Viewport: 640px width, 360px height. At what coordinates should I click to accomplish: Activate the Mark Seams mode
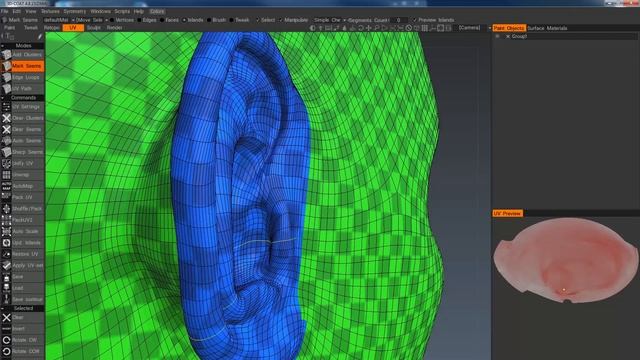click(x=22, y=66)
